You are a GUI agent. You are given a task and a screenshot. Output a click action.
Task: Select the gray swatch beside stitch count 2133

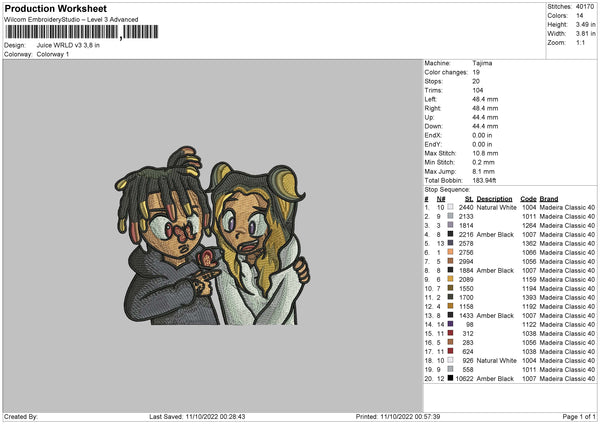click(450, 216)
